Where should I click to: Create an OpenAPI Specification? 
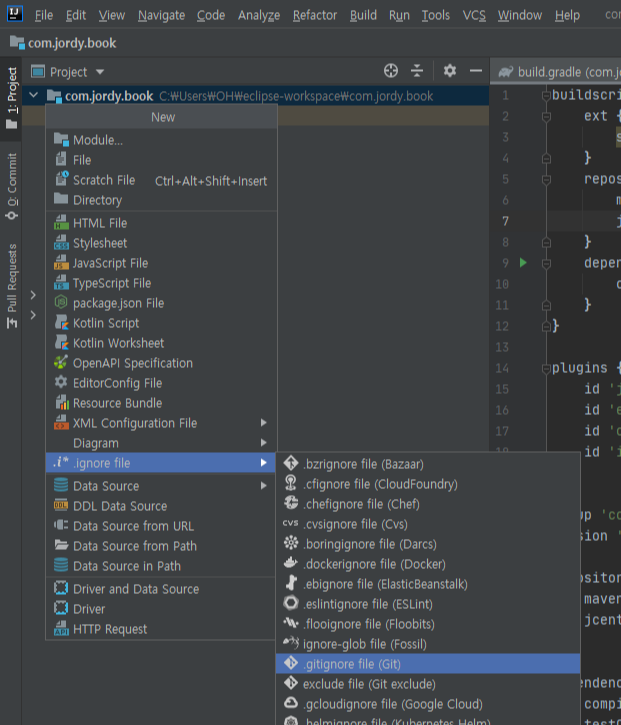tap(161, 363)
